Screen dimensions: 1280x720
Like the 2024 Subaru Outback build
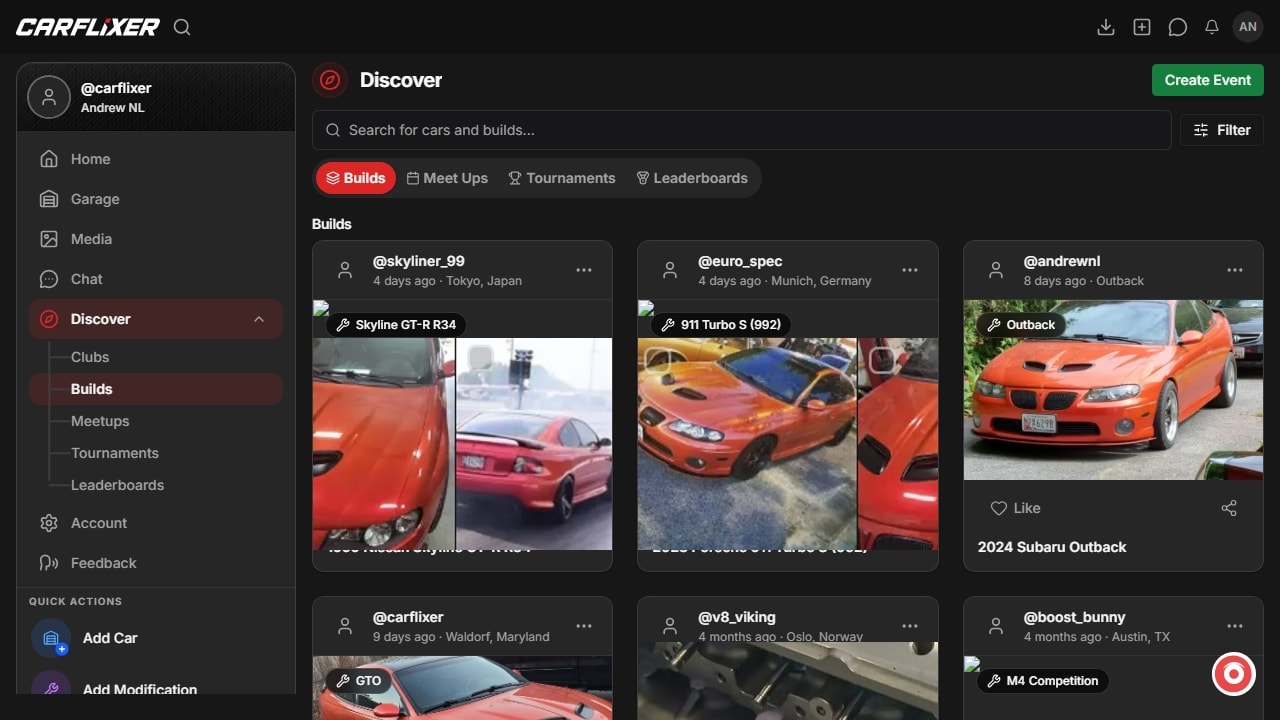point(1015,508)
